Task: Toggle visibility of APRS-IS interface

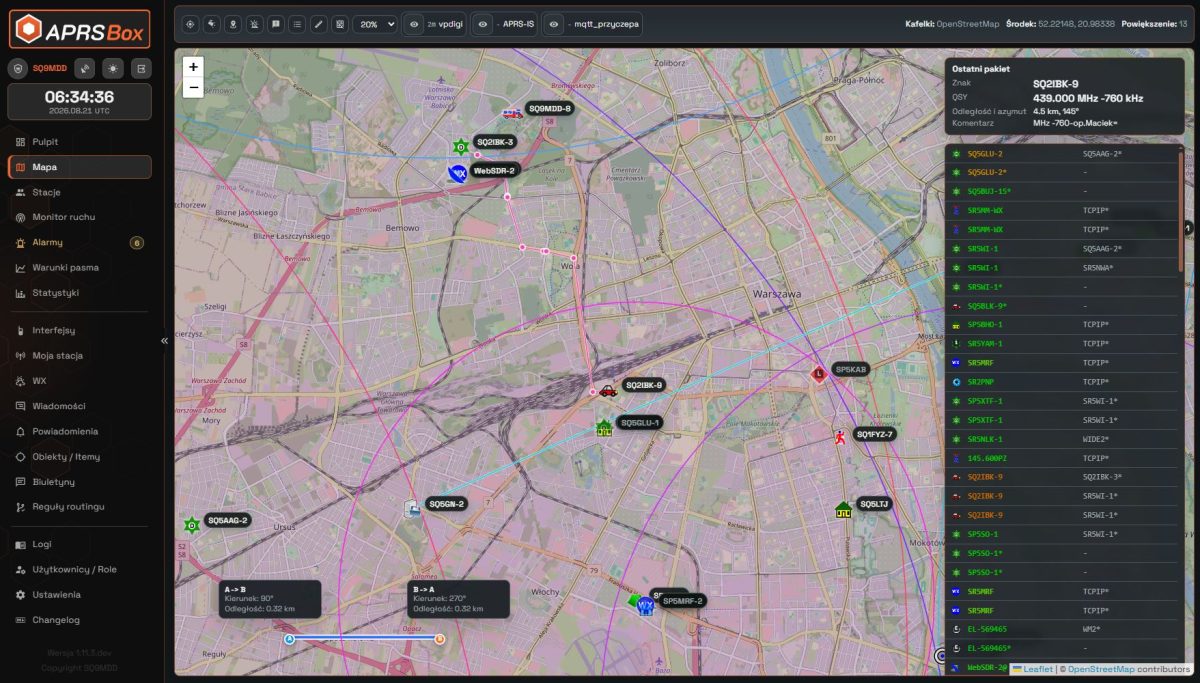Action: [x=484, y=24]
